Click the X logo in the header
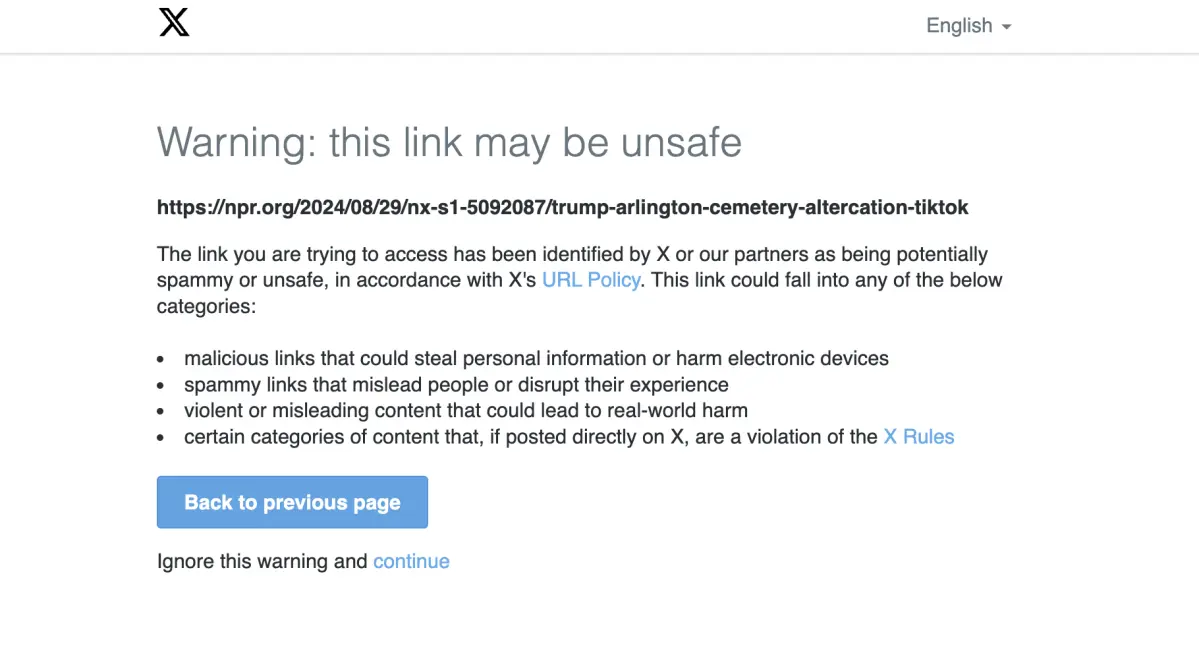The width and height of the screenshot is (1199, 659). click(x=174, y=22)
